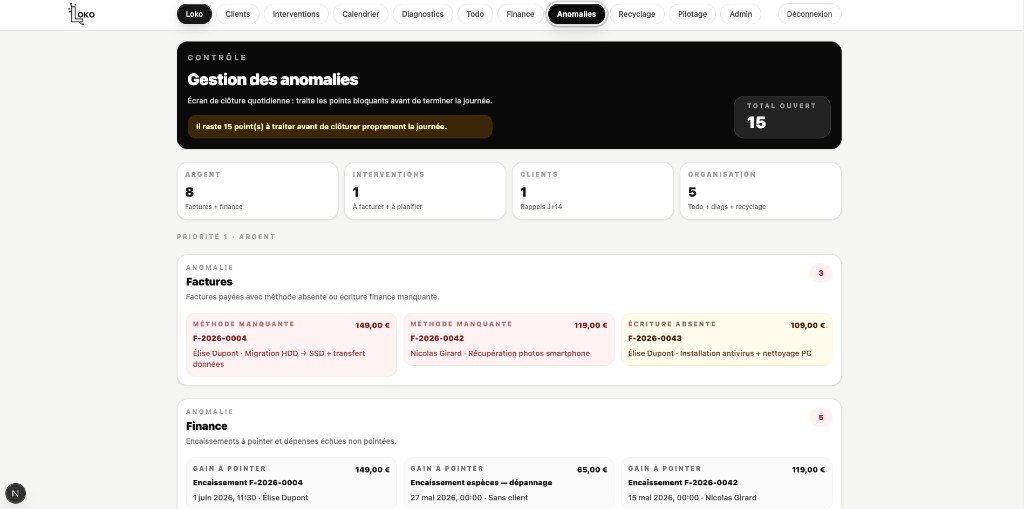Click '65,00 €' amount on espèces card
Image resolution: width=1024 pixels, height=509 pixels.
592,470
